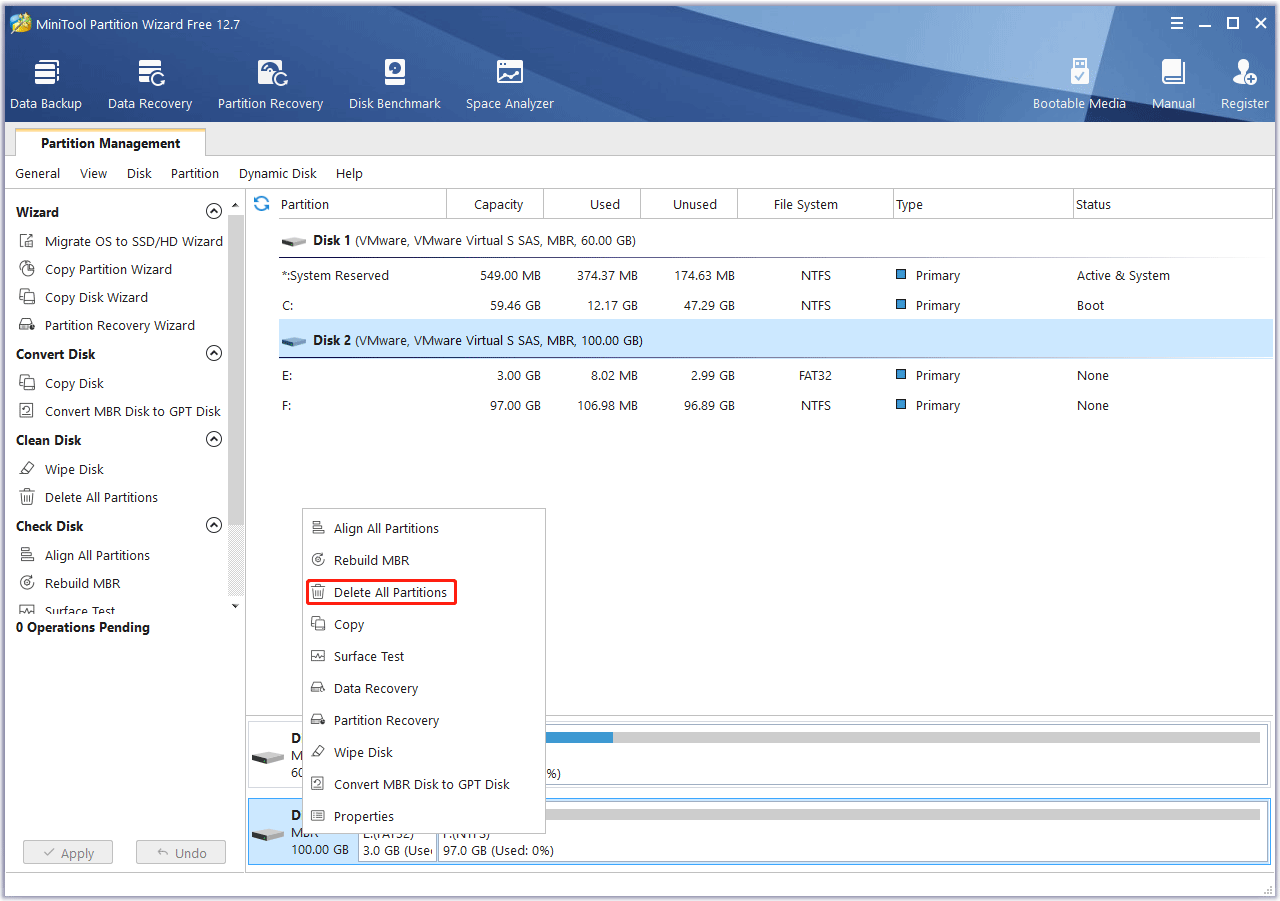
Task: Select the C: partition row
Action: point(775,305)
